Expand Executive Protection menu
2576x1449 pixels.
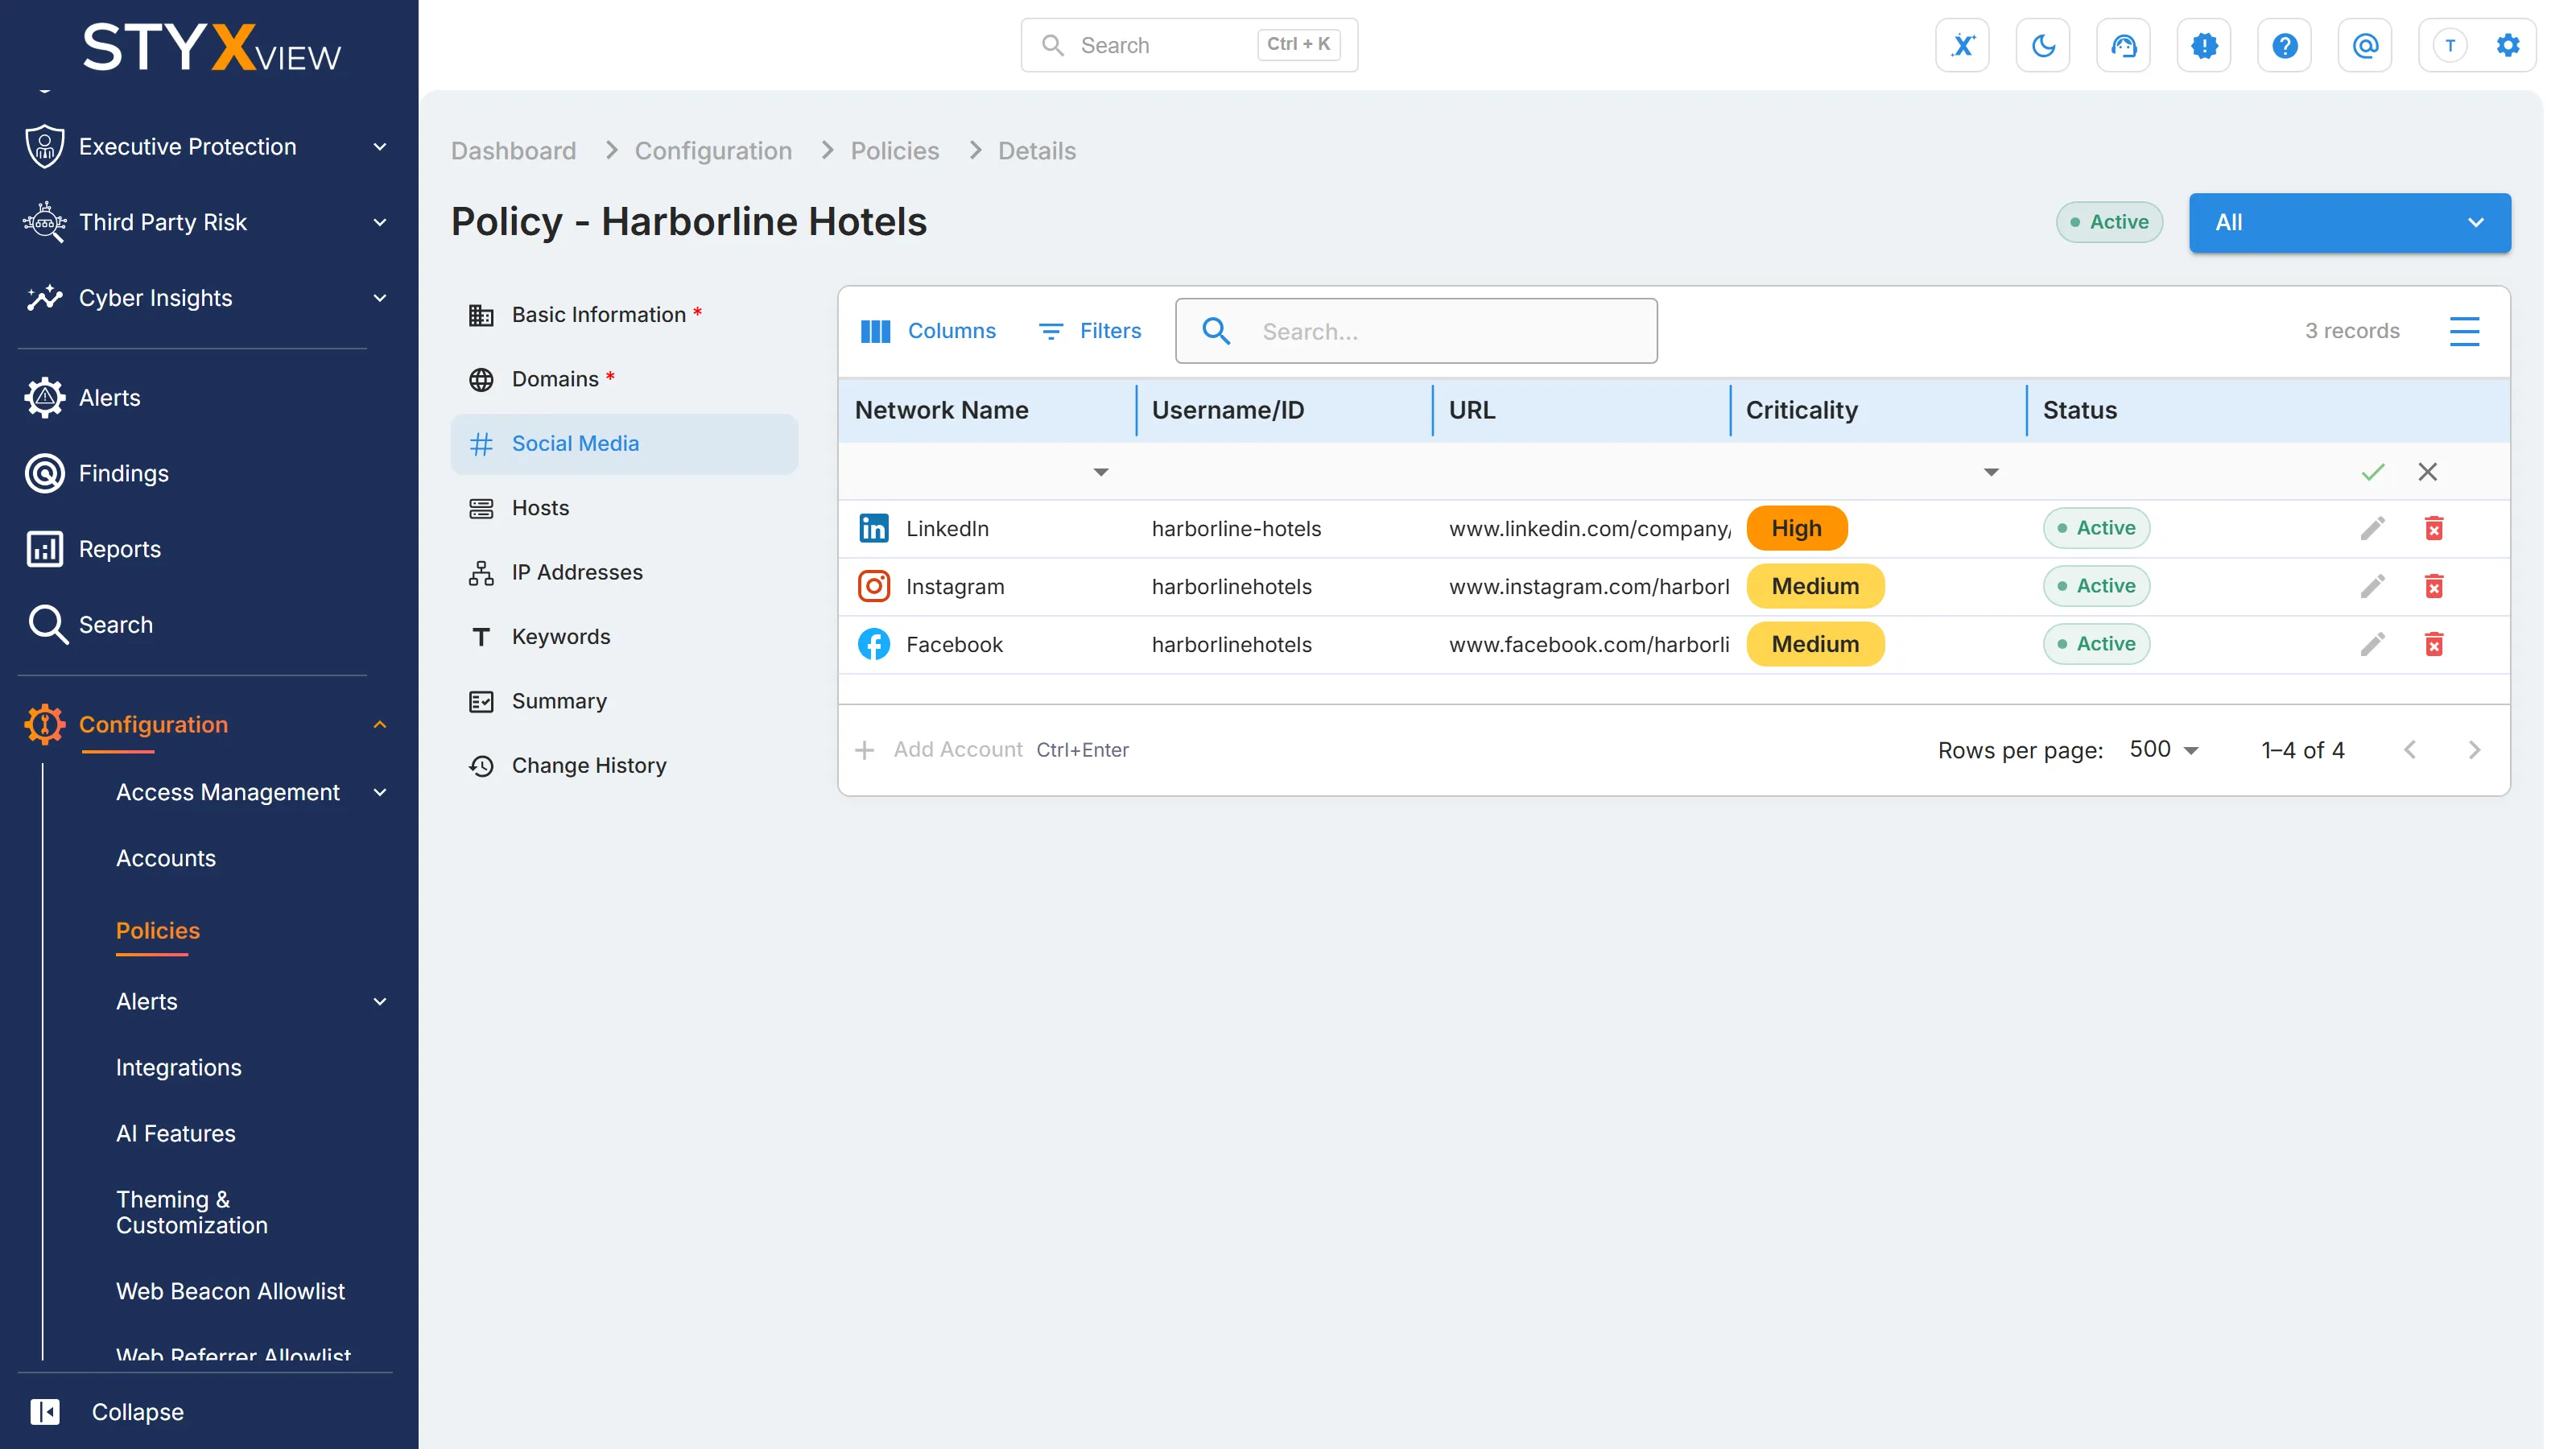pos(206,146)
